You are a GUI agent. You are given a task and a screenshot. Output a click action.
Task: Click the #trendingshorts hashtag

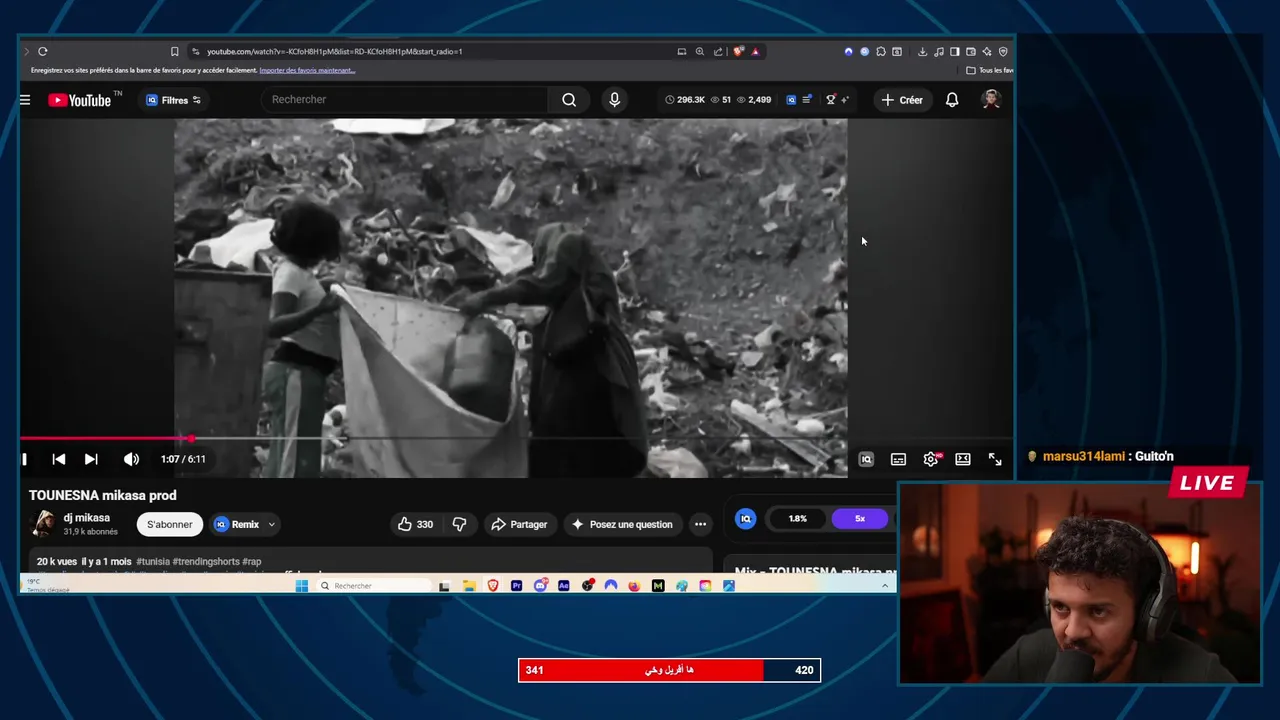click(206, 562)
